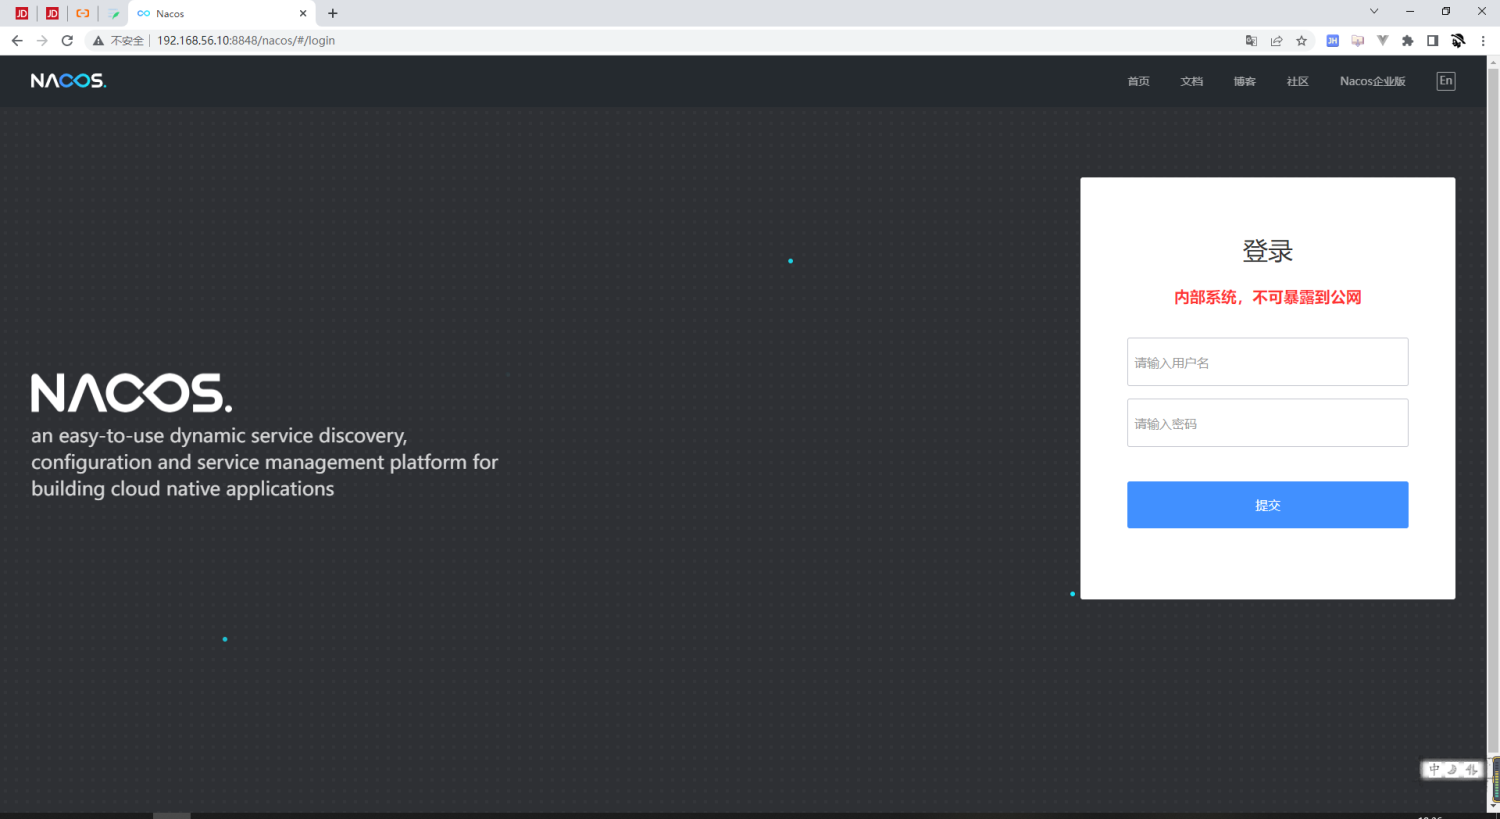
Task: Select the active Nacos tab
Action: [x=222, y=14]
